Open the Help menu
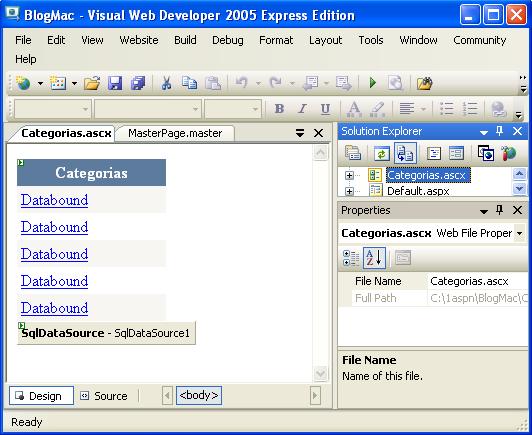The image size is (532, 435). pos(25,59)
